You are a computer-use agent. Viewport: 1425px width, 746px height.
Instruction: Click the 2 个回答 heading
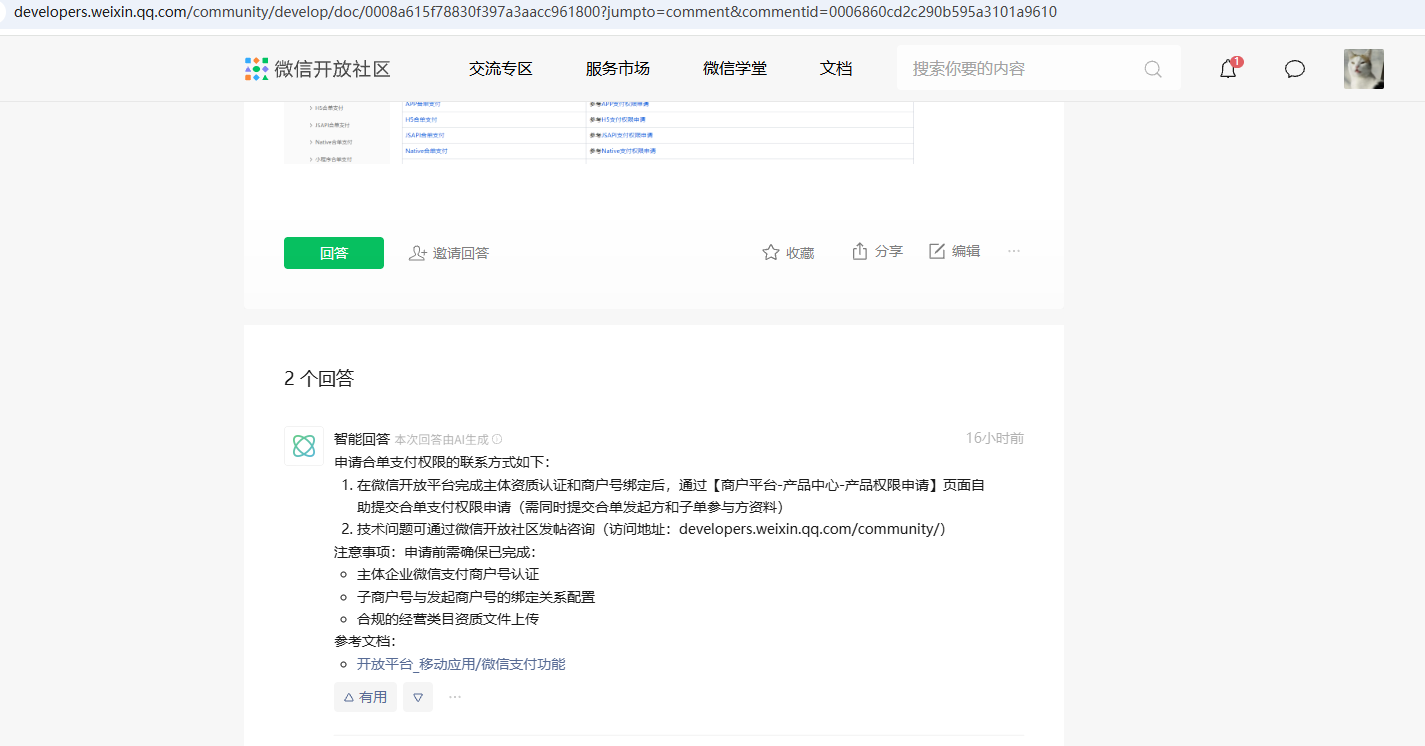coord(319,378)
